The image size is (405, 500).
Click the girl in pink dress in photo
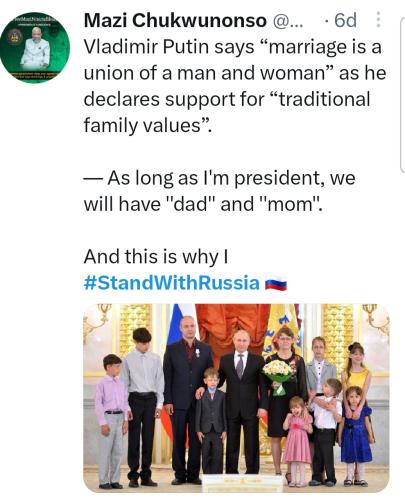(297, 440)
